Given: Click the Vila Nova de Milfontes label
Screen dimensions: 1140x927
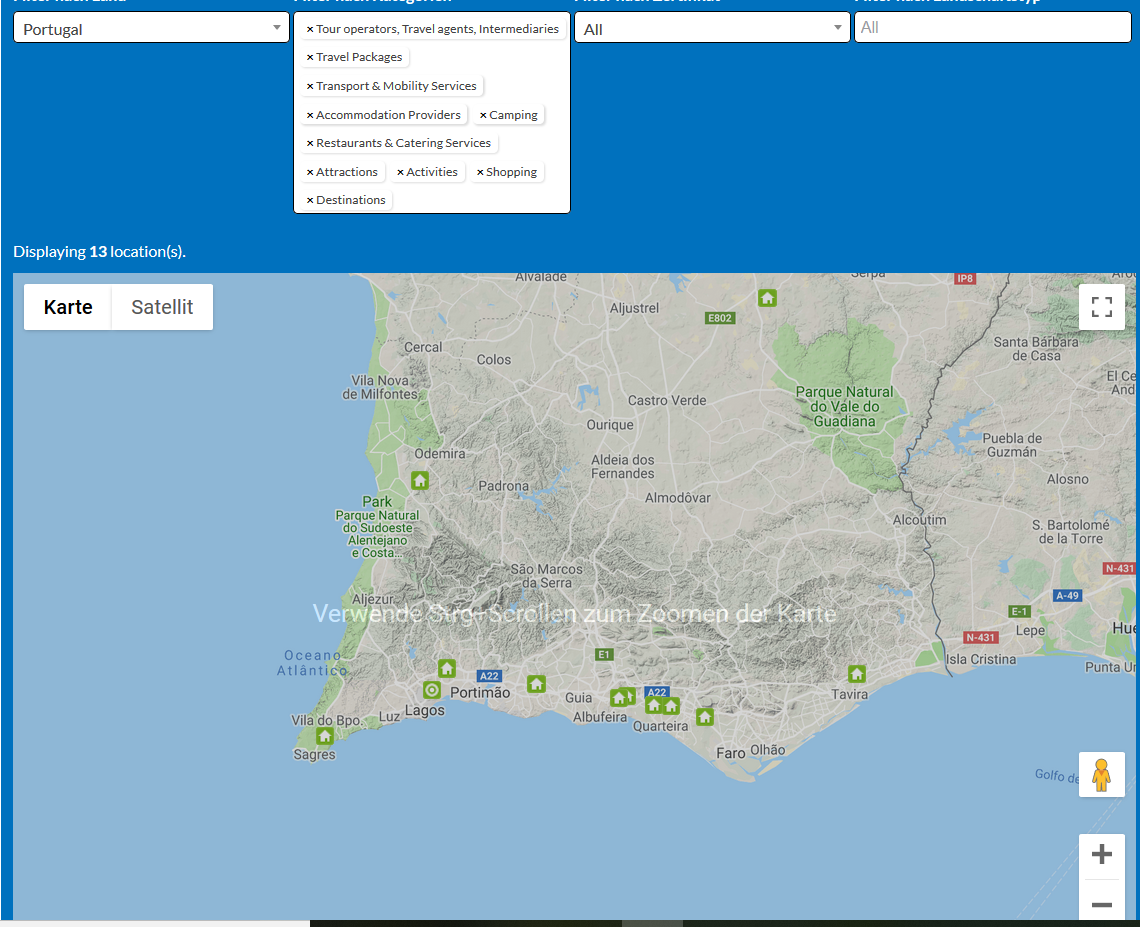Looking at the screenshot, I should [x=382, y=387].
